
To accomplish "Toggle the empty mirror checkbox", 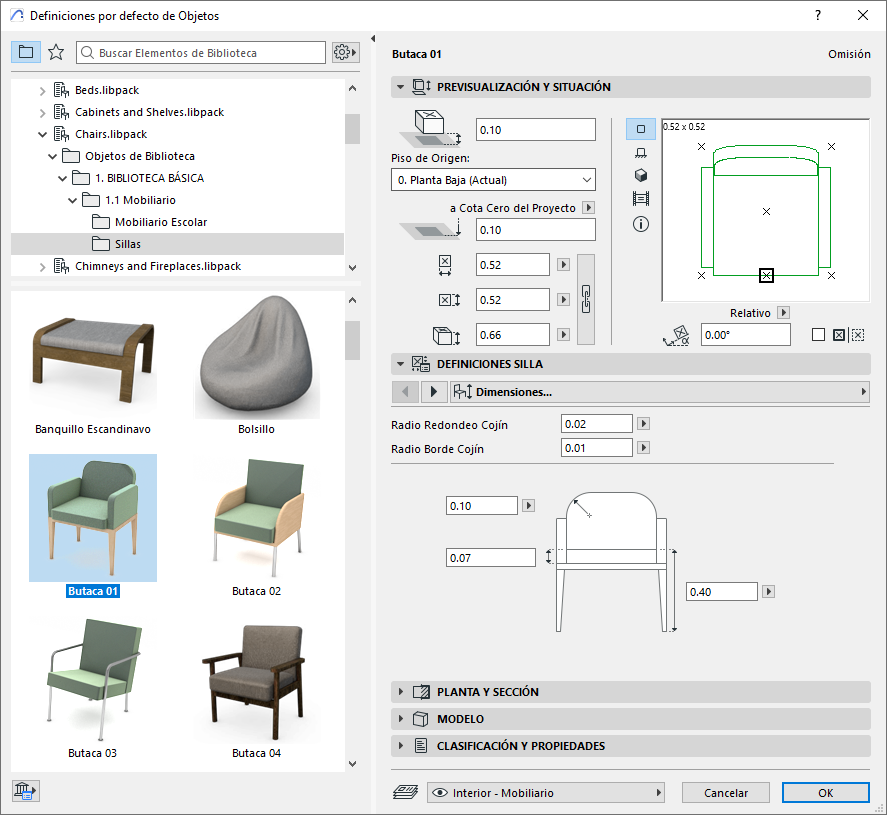I will click(x=818, y=335).
